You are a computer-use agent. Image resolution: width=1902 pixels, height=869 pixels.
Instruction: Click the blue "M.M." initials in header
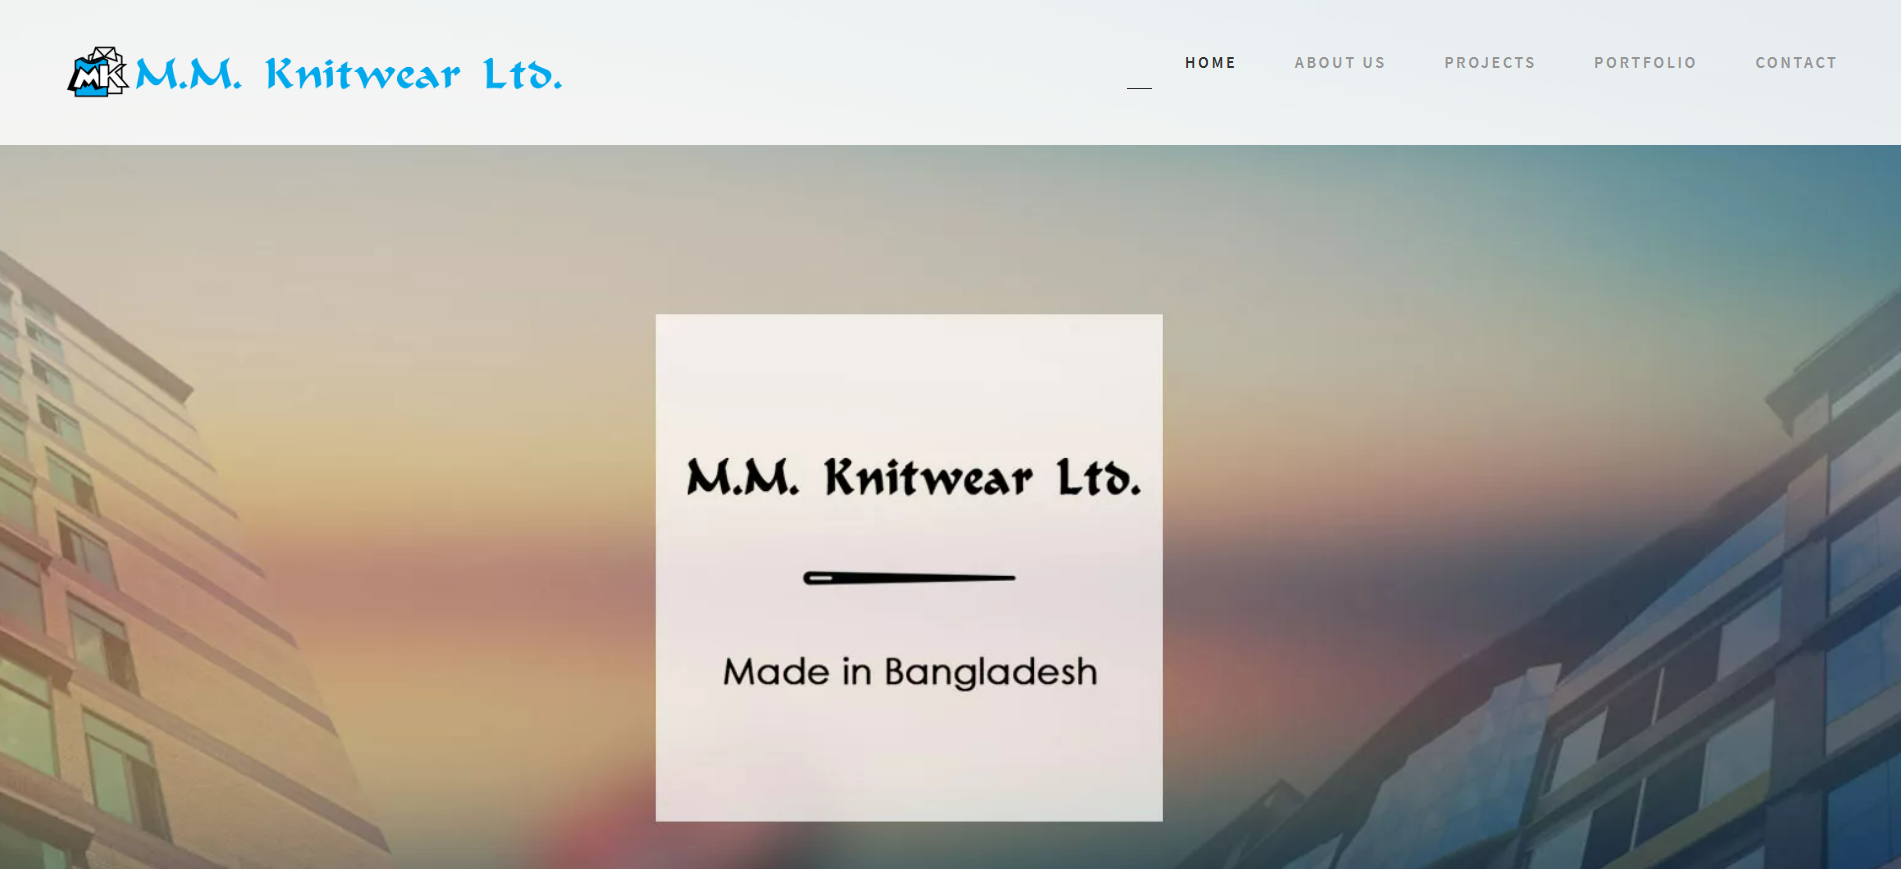[188, 74]
